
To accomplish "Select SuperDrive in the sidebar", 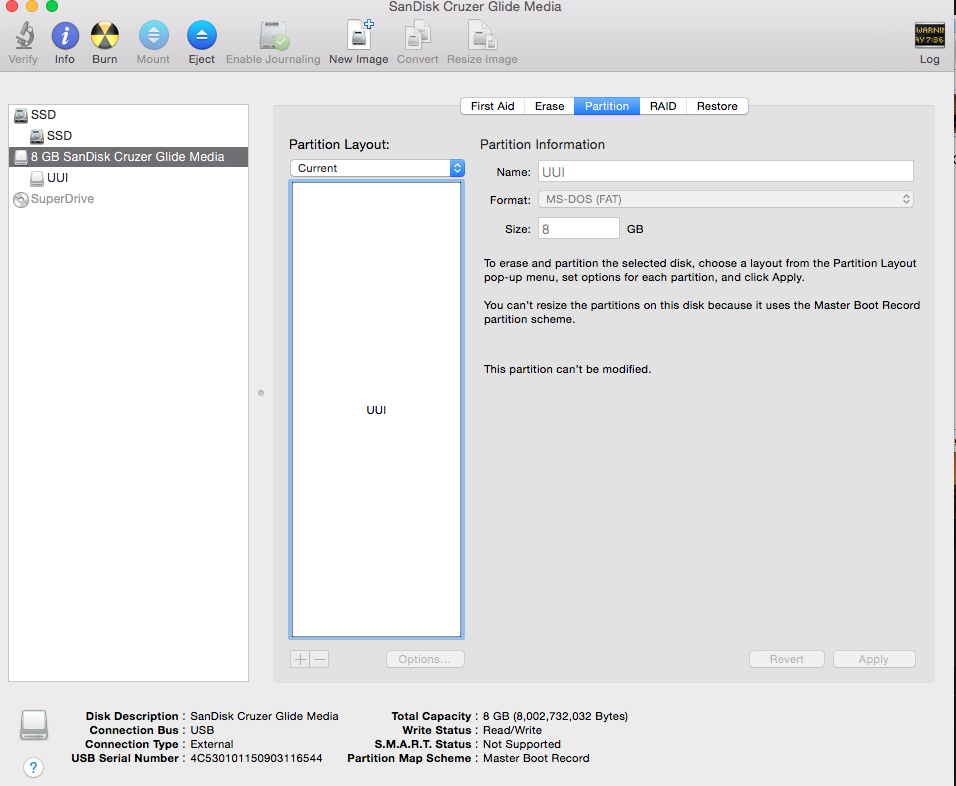I will [128, 199].
